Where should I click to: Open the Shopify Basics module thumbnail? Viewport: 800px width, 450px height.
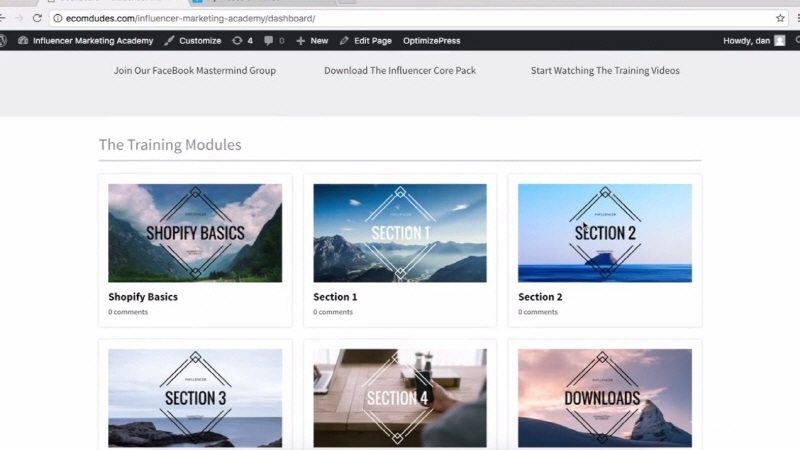coord(195,233)
